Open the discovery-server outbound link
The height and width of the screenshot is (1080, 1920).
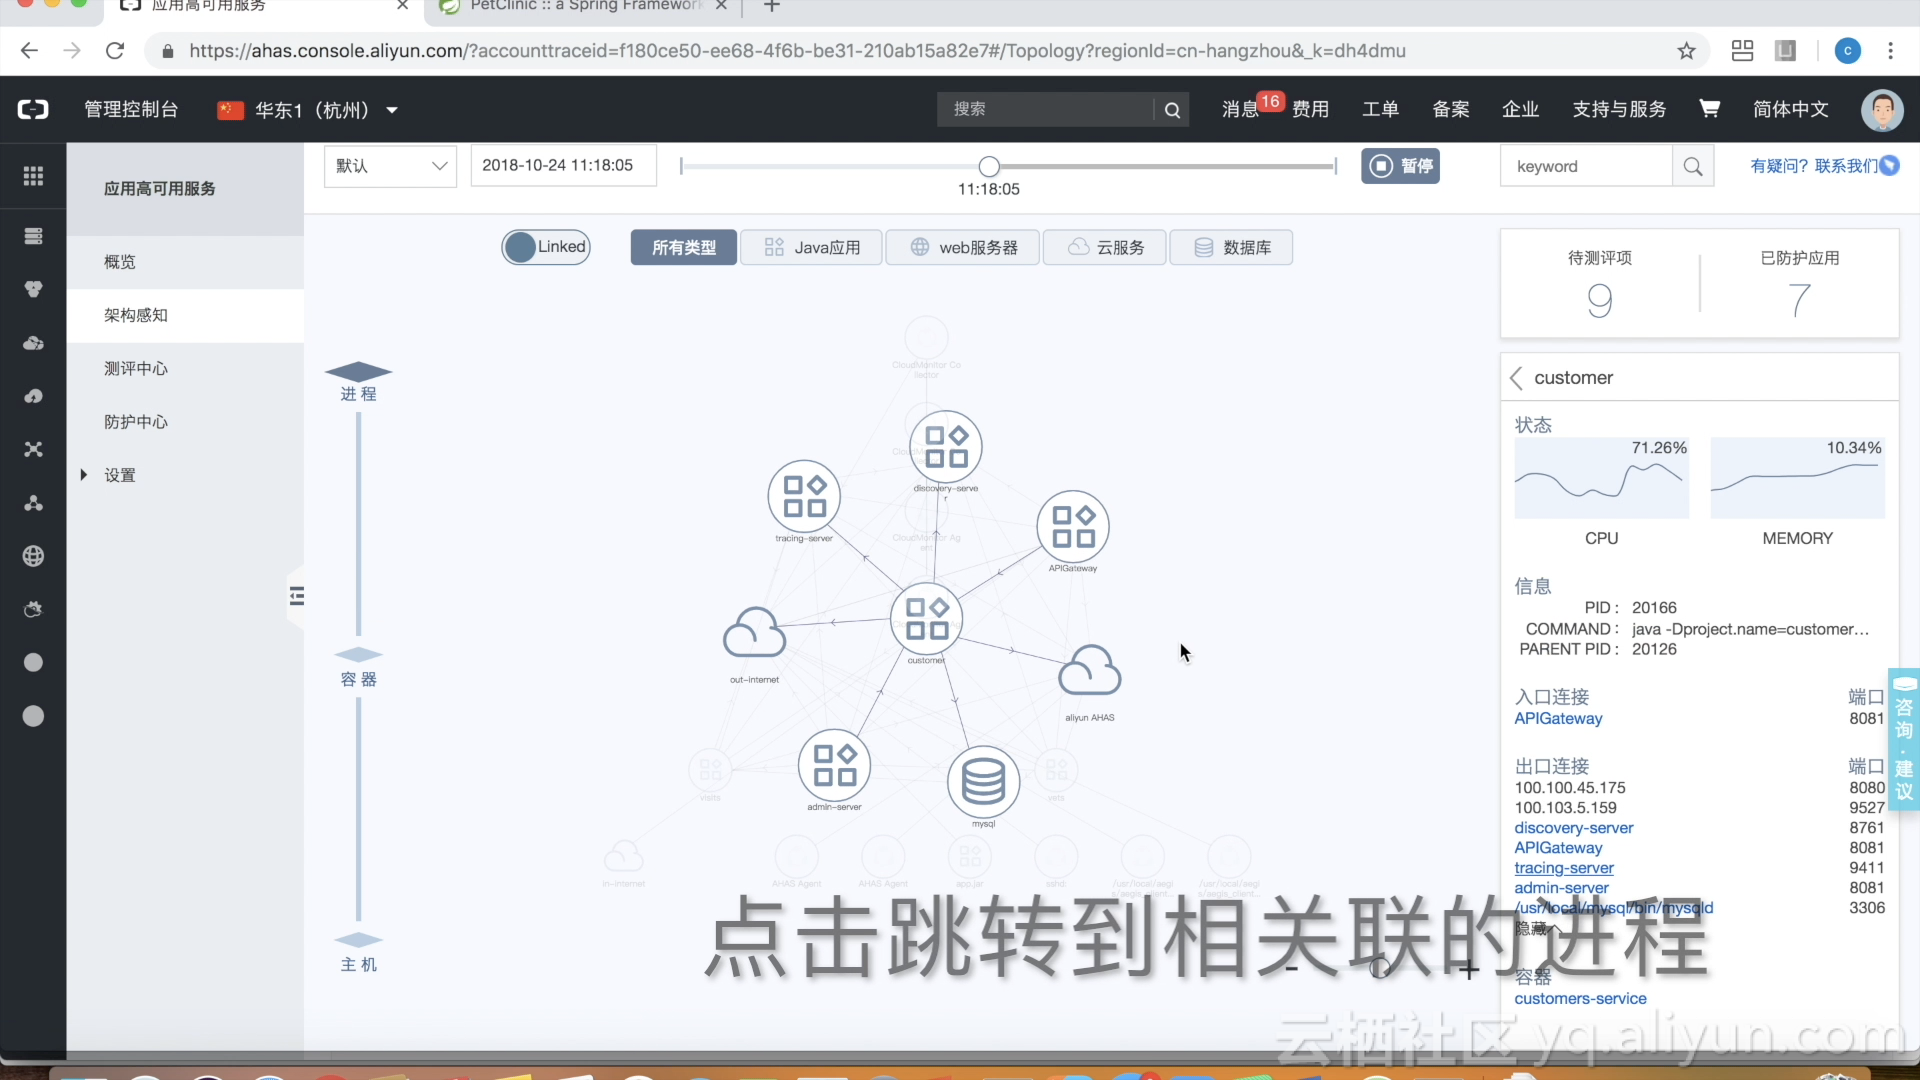(x=1573, y=828)
